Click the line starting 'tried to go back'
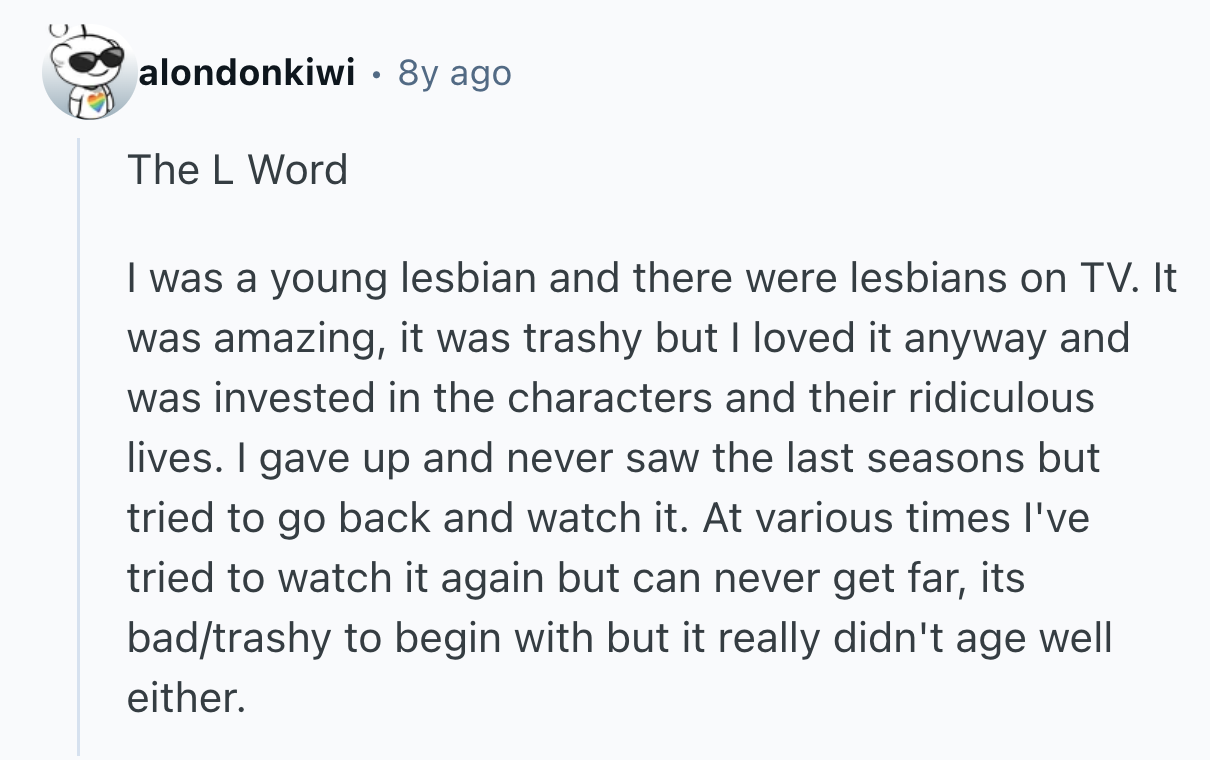The width and height of the screenshot is (1210, 760). coord(607,517)
